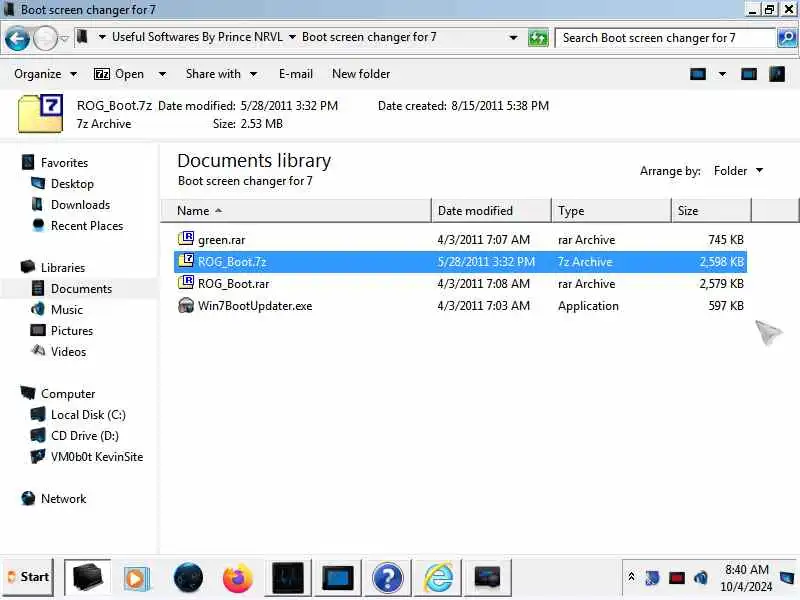Click the volume speaker tray icon

pos(701,578)
